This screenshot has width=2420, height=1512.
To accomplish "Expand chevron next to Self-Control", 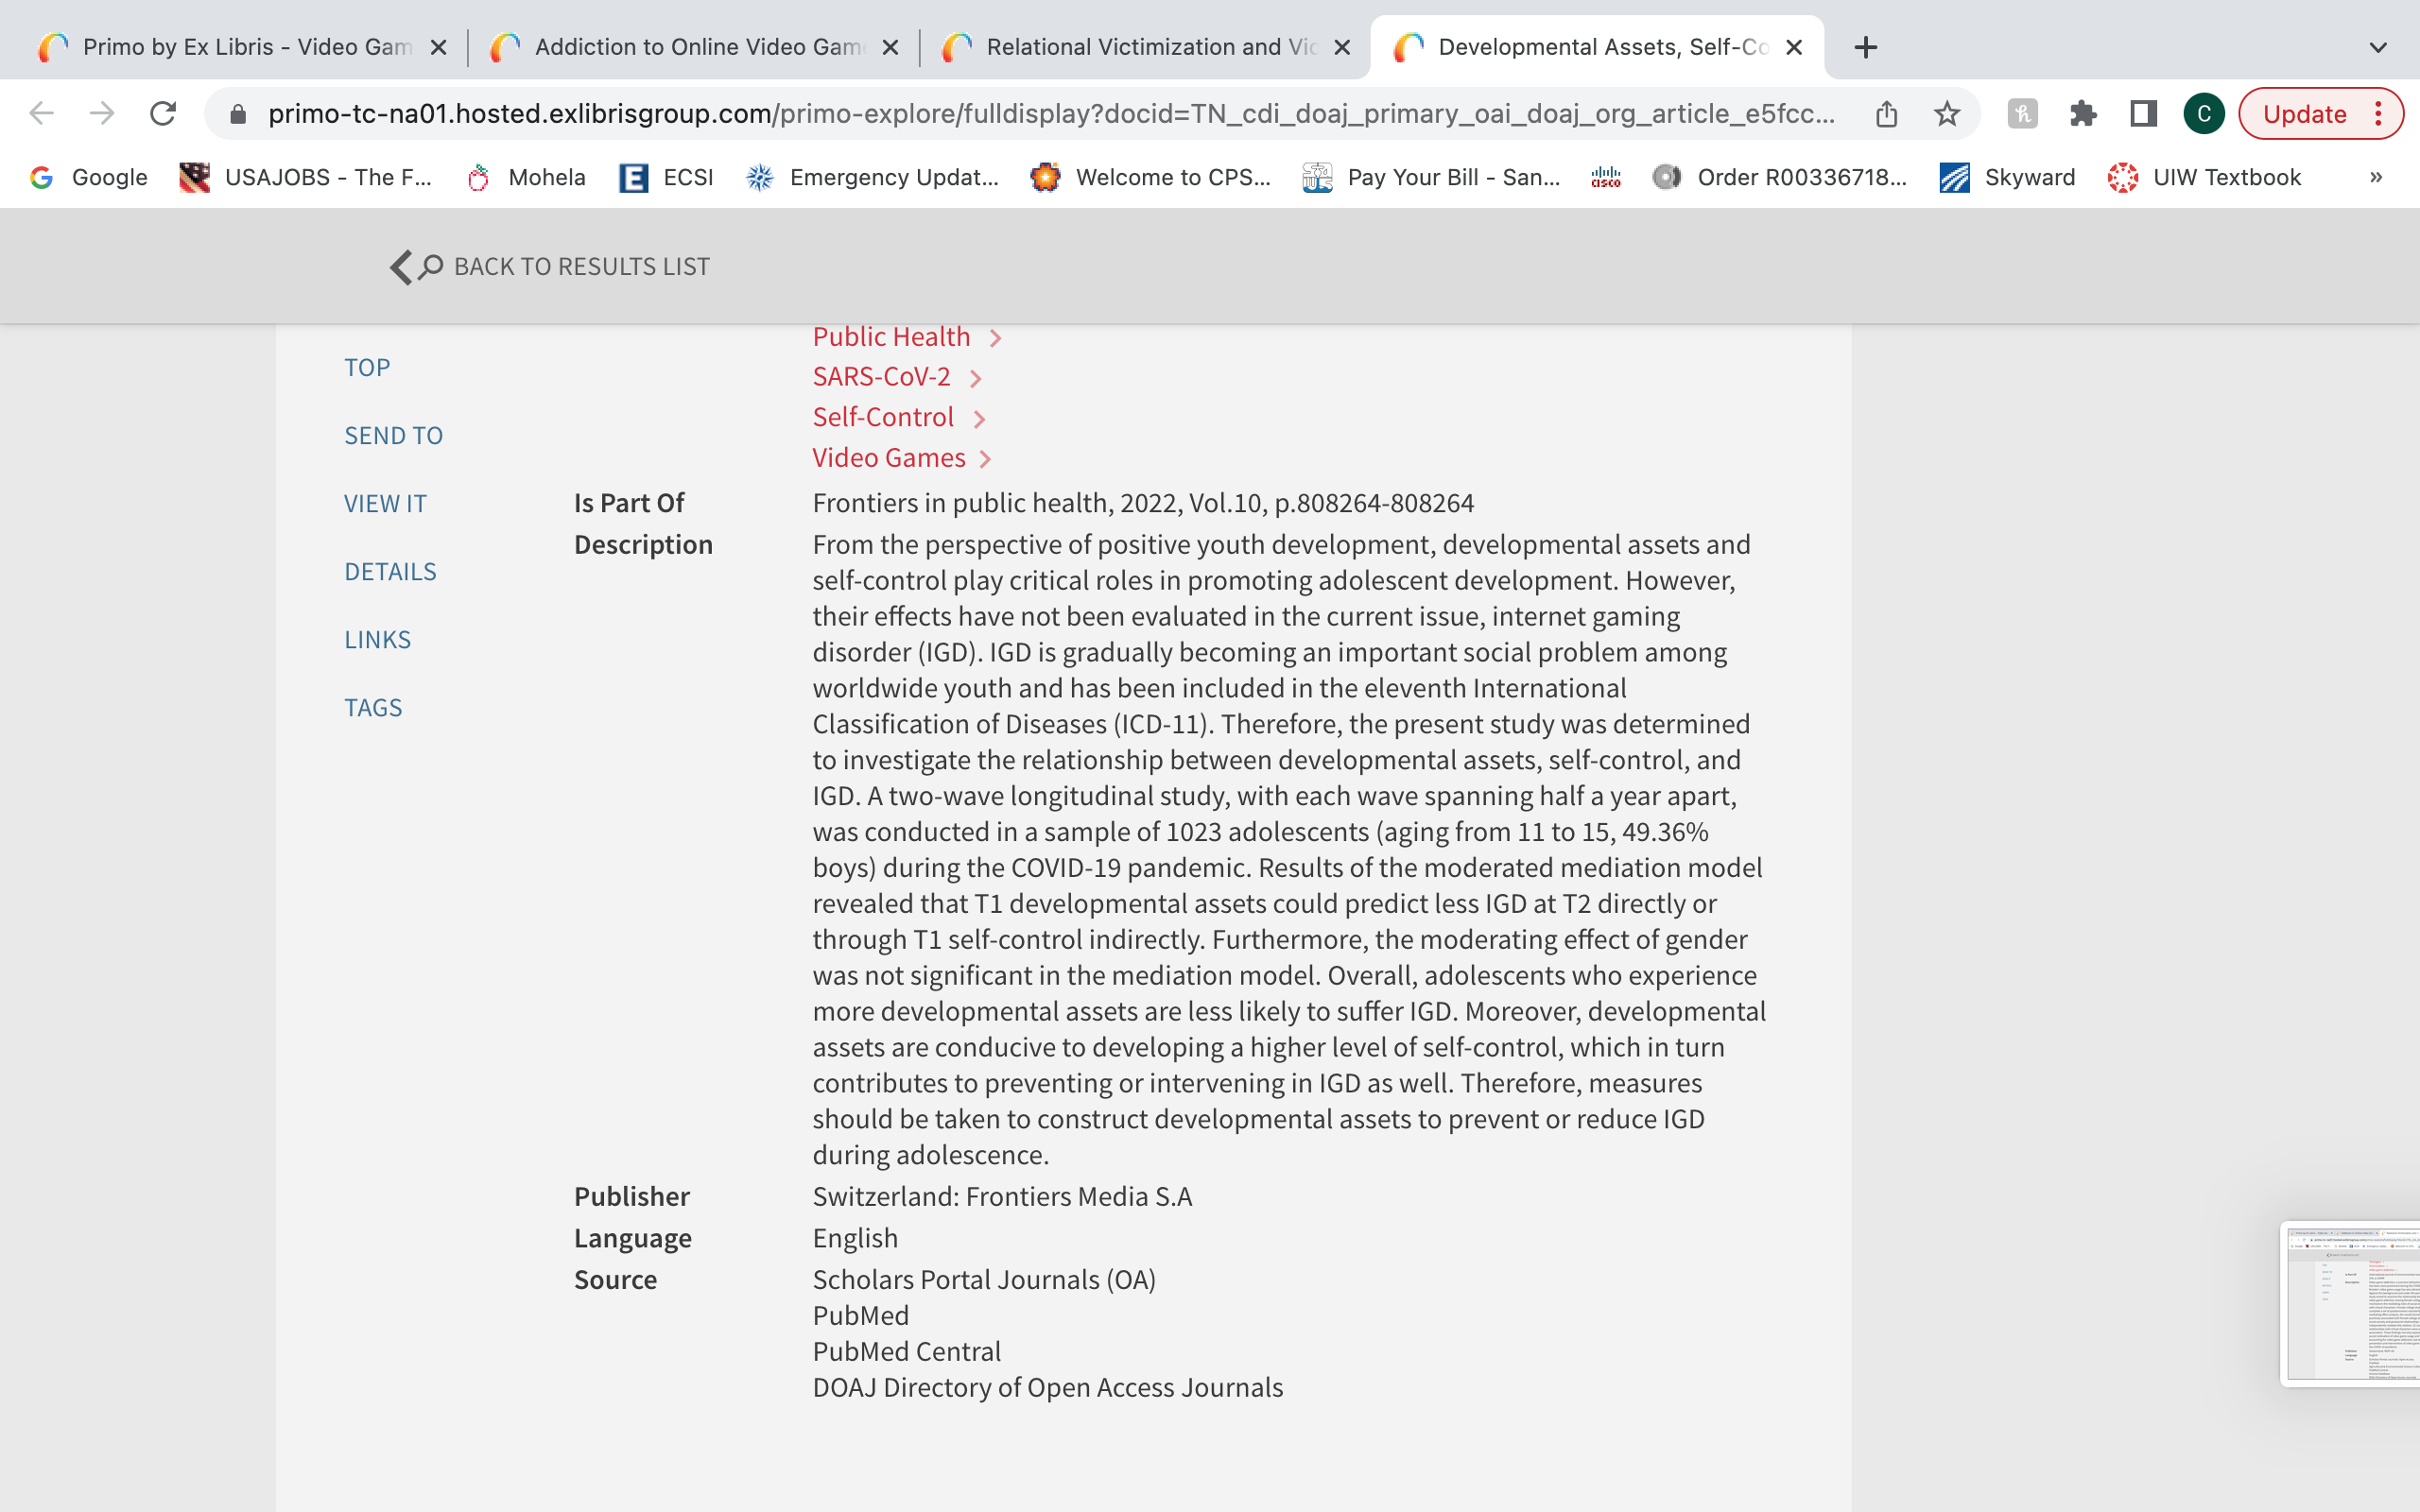I will coord(979,418).
